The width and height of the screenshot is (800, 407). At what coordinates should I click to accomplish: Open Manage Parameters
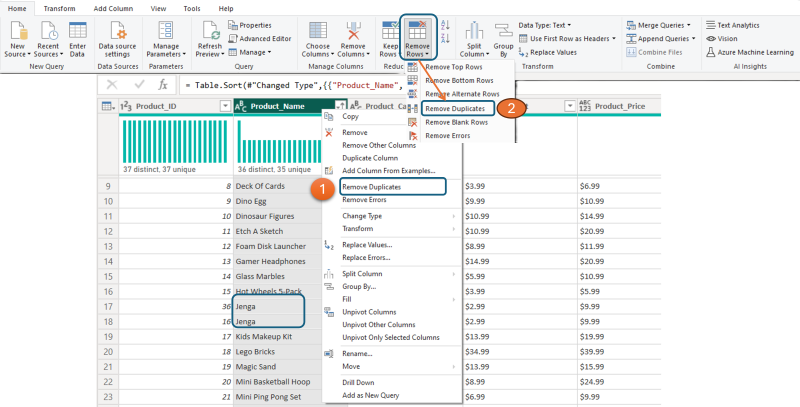tap(166, 40)
